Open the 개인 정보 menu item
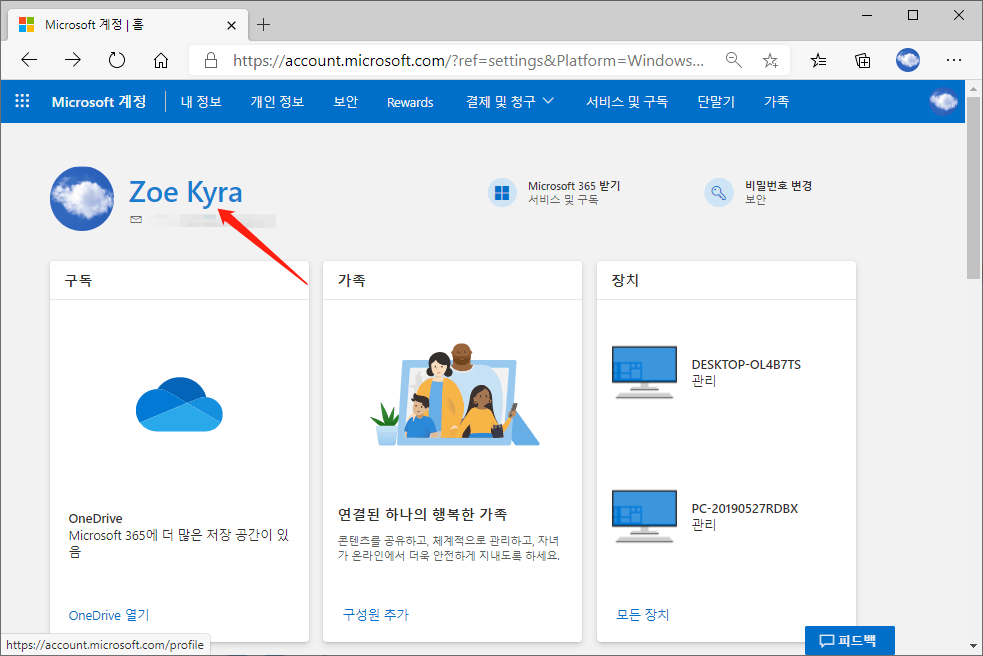This screenshot has height=656, width=983. click(x=277, y=102)
